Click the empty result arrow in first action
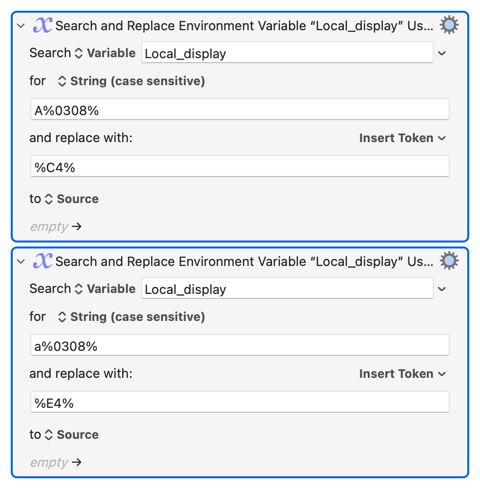This screenshot has height=492, width=480. click(77, 227)
